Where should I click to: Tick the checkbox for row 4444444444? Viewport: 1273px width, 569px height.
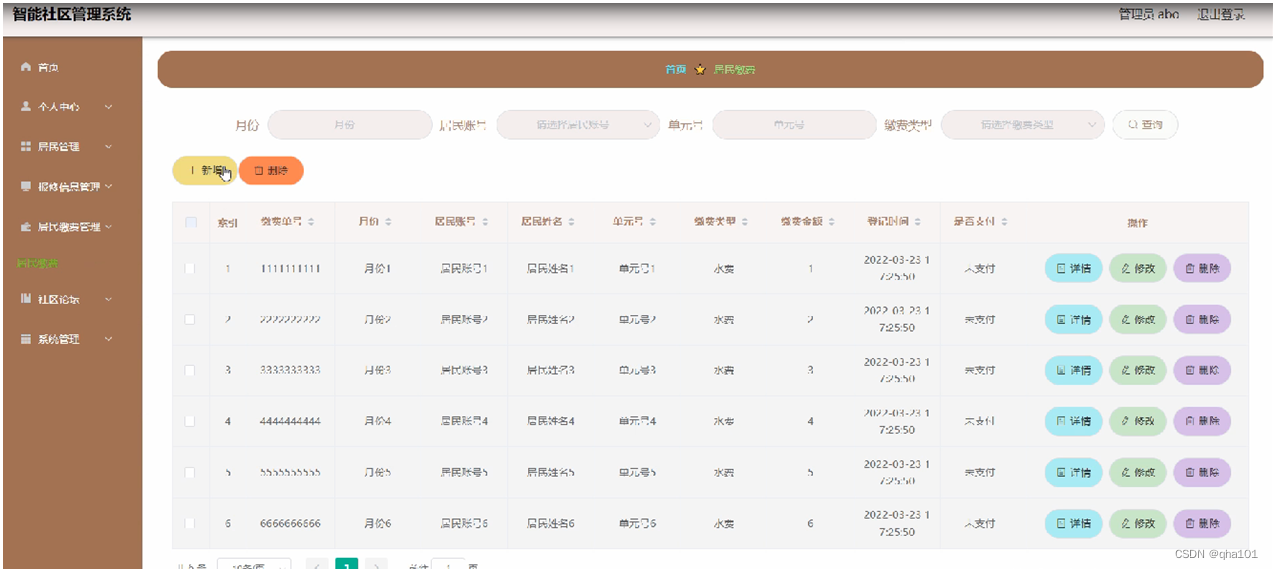(x=191, y=422)
